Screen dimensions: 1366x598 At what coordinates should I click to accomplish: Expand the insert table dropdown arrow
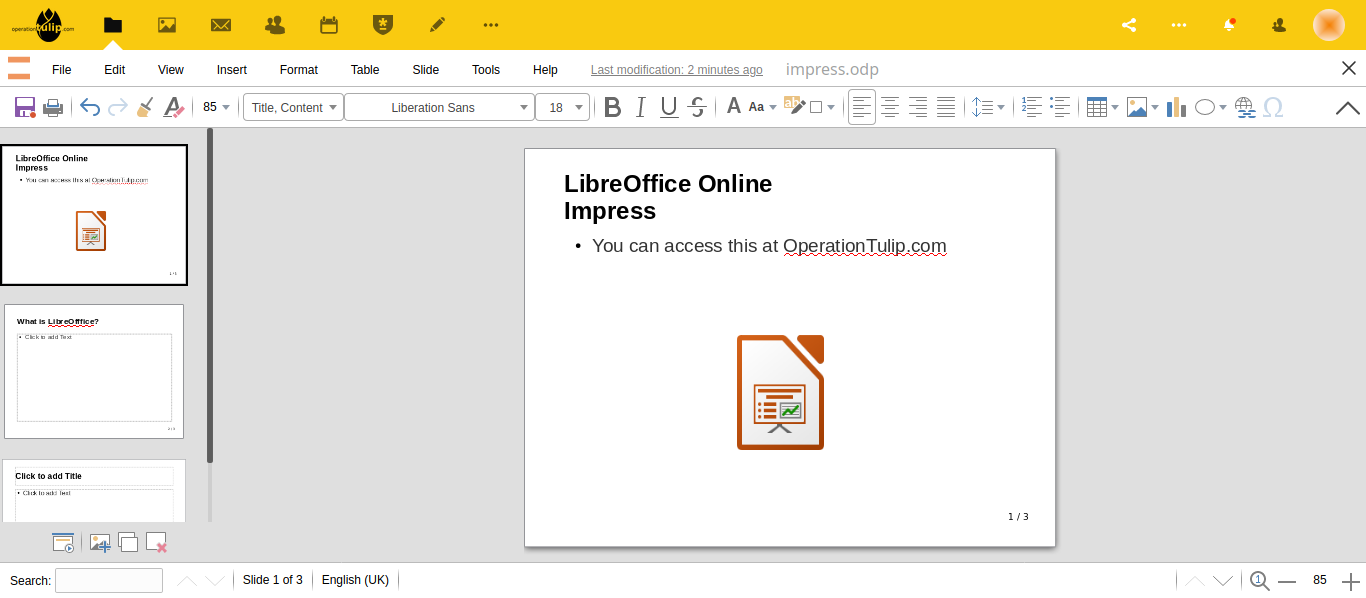point(1115,107)
